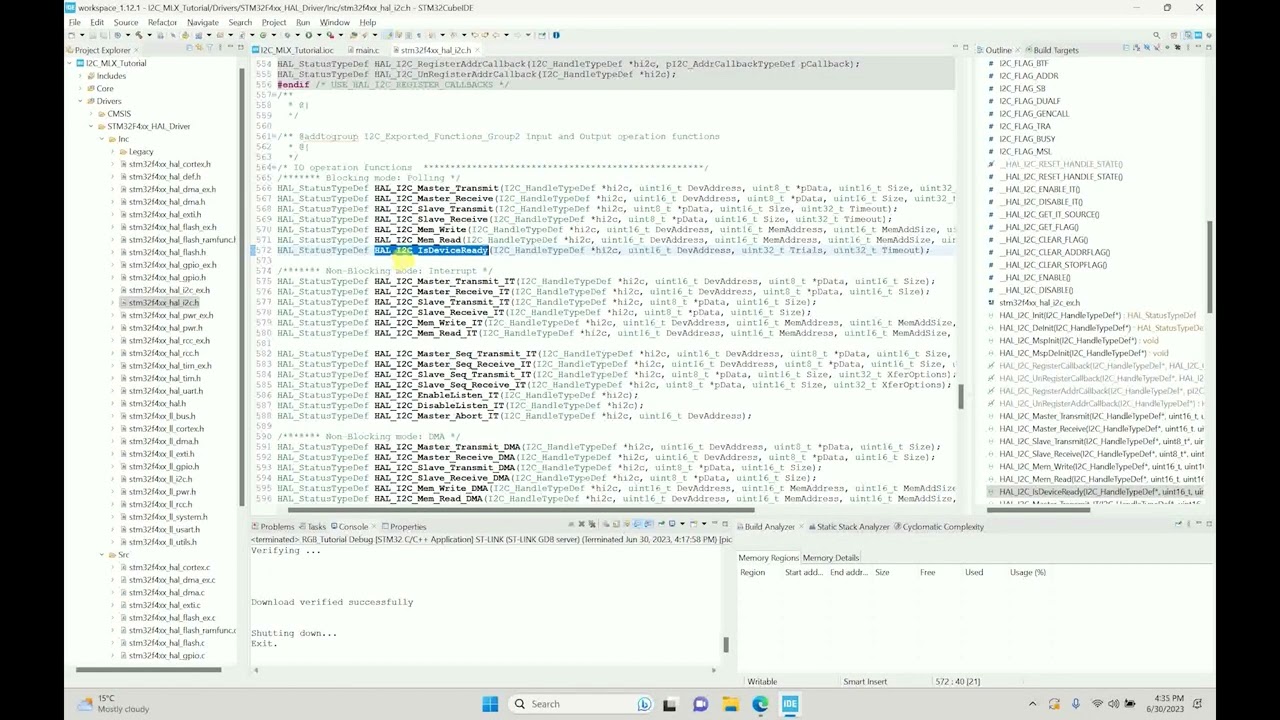Screen dimensions: 1280x720
Task: Collapse the Inc folder
Action: pyautogui.click(x=102, y=139)
